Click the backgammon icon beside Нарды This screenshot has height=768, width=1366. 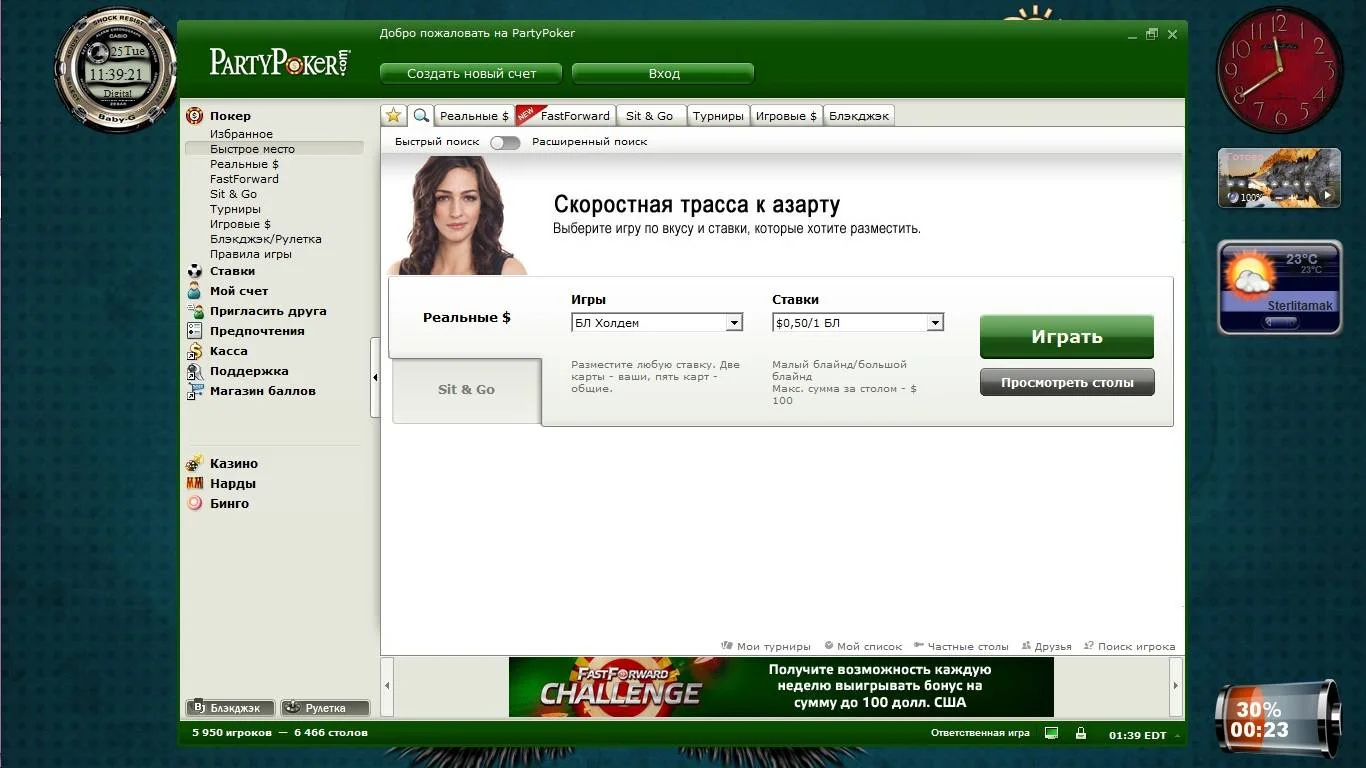[x=194, y=484]
